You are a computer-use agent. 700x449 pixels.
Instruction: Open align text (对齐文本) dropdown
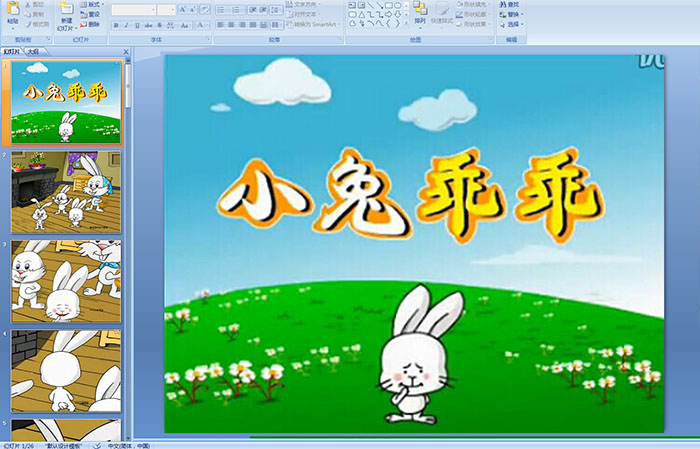pos(303,14)
